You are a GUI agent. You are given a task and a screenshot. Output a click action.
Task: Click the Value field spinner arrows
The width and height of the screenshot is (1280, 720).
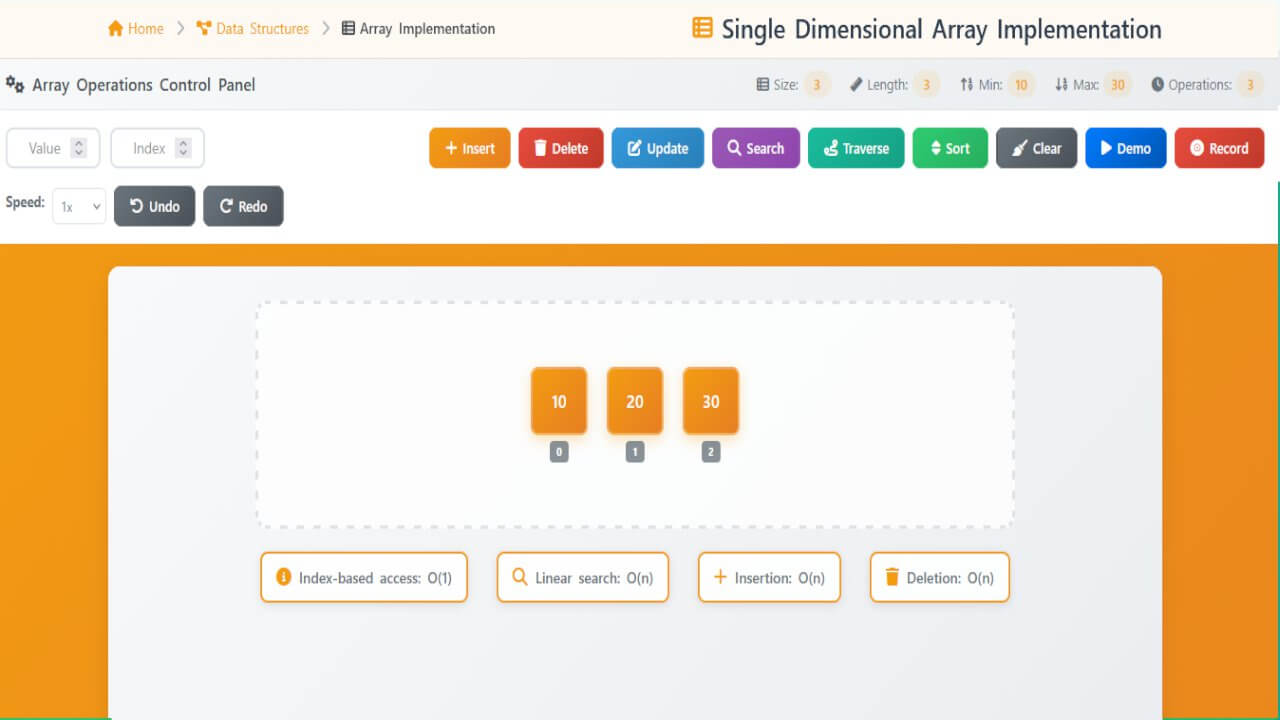[x=79, y=148]
